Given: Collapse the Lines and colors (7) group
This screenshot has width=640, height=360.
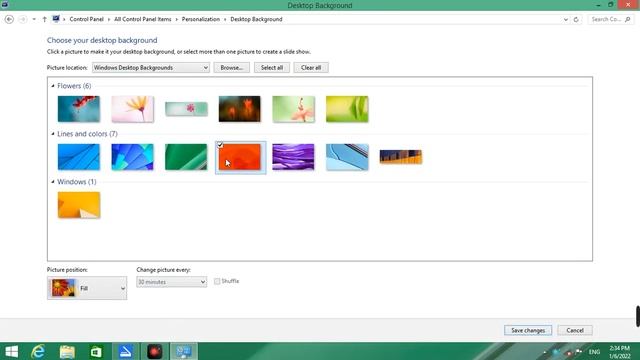Looking at the screenshot, I should click(53, 134).
